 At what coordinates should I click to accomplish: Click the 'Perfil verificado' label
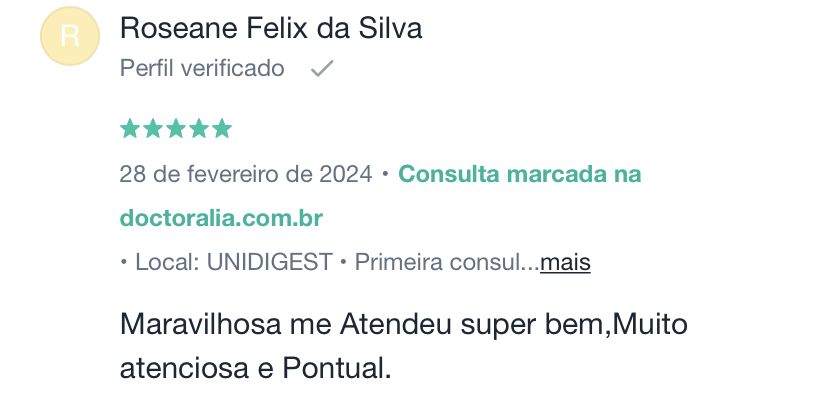pyautogui.click(x=202, y=69)
